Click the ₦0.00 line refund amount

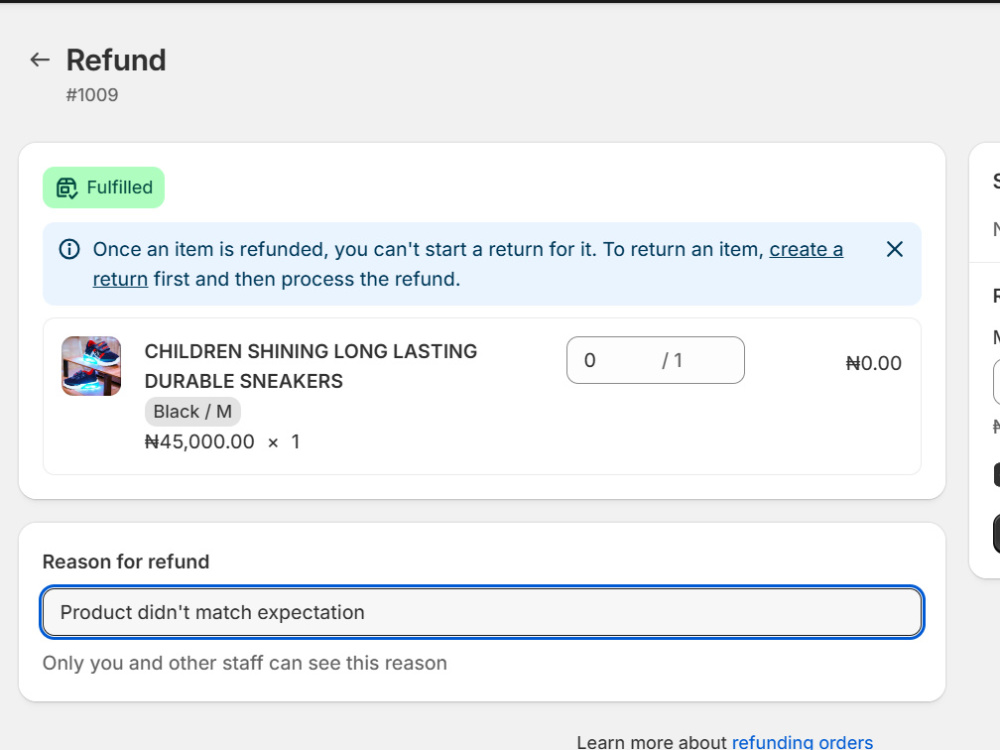pos(873,364)
